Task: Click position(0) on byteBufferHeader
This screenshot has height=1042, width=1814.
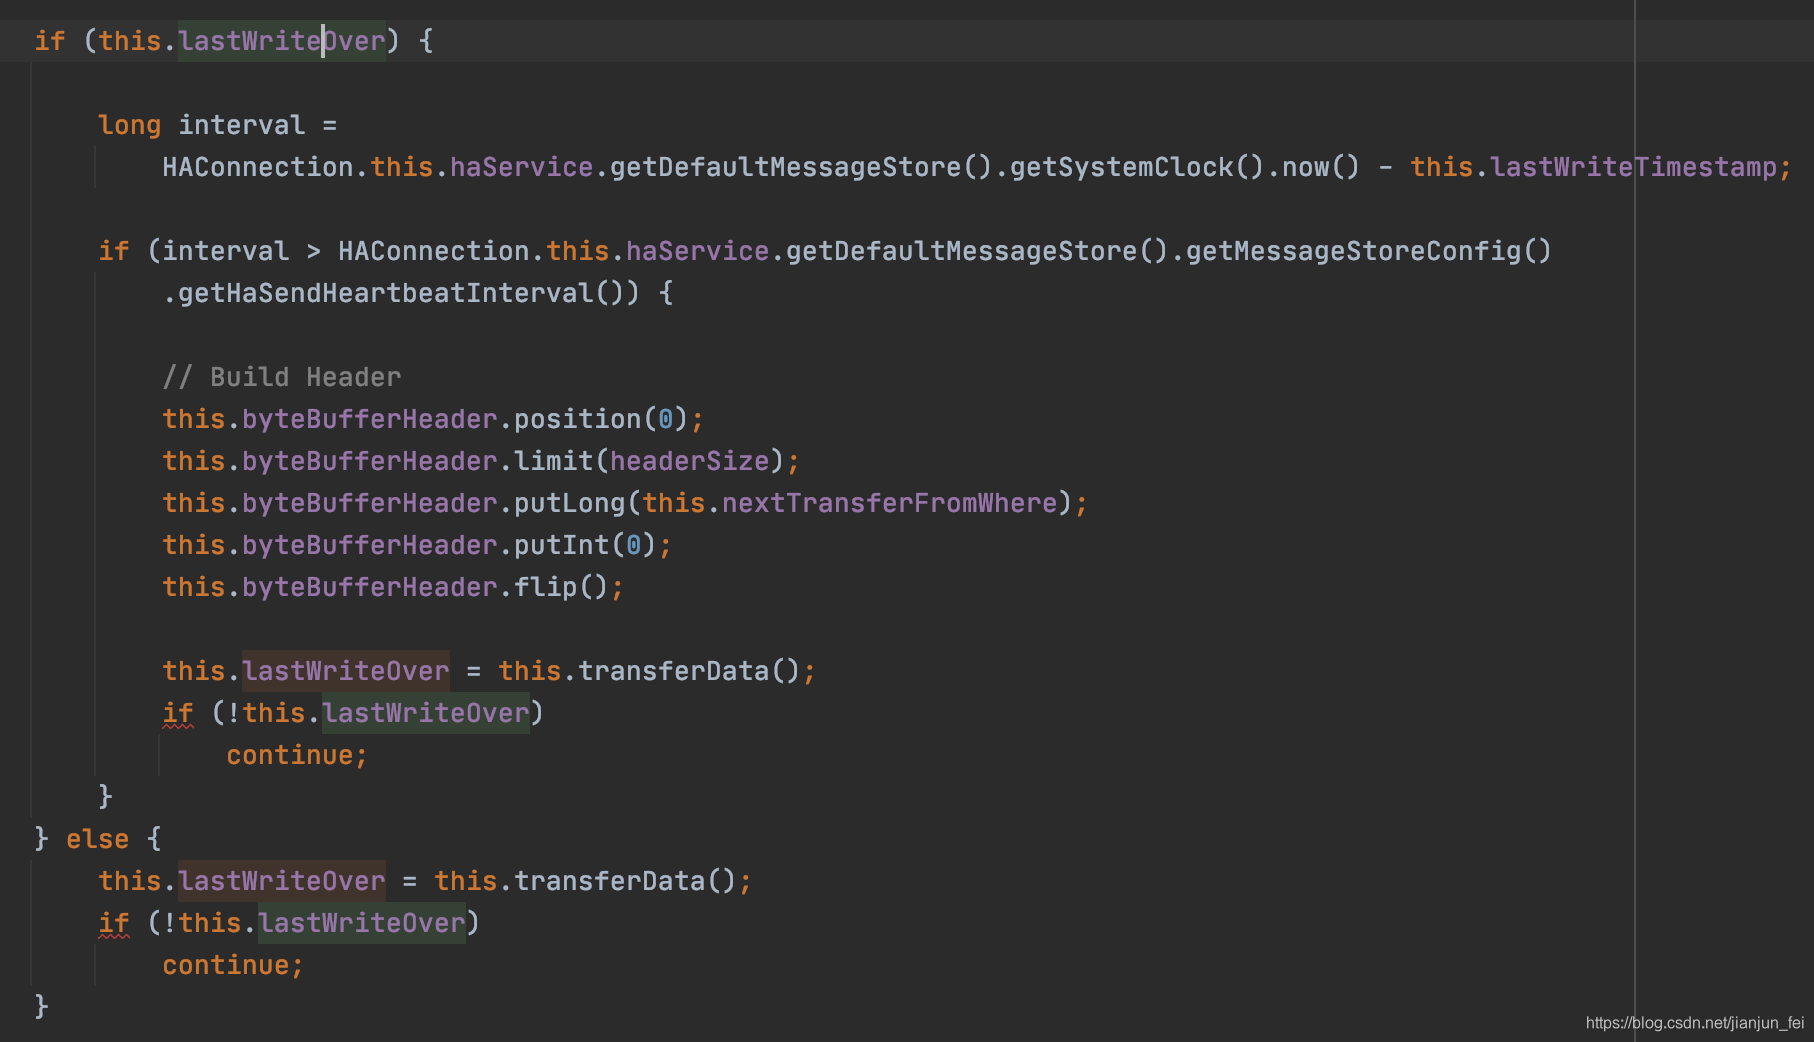Action: [x=601, y=419]
